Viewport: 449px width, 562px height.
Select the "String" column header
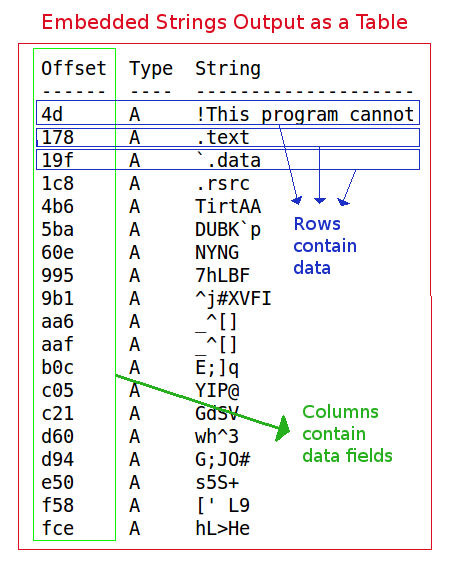228,69
